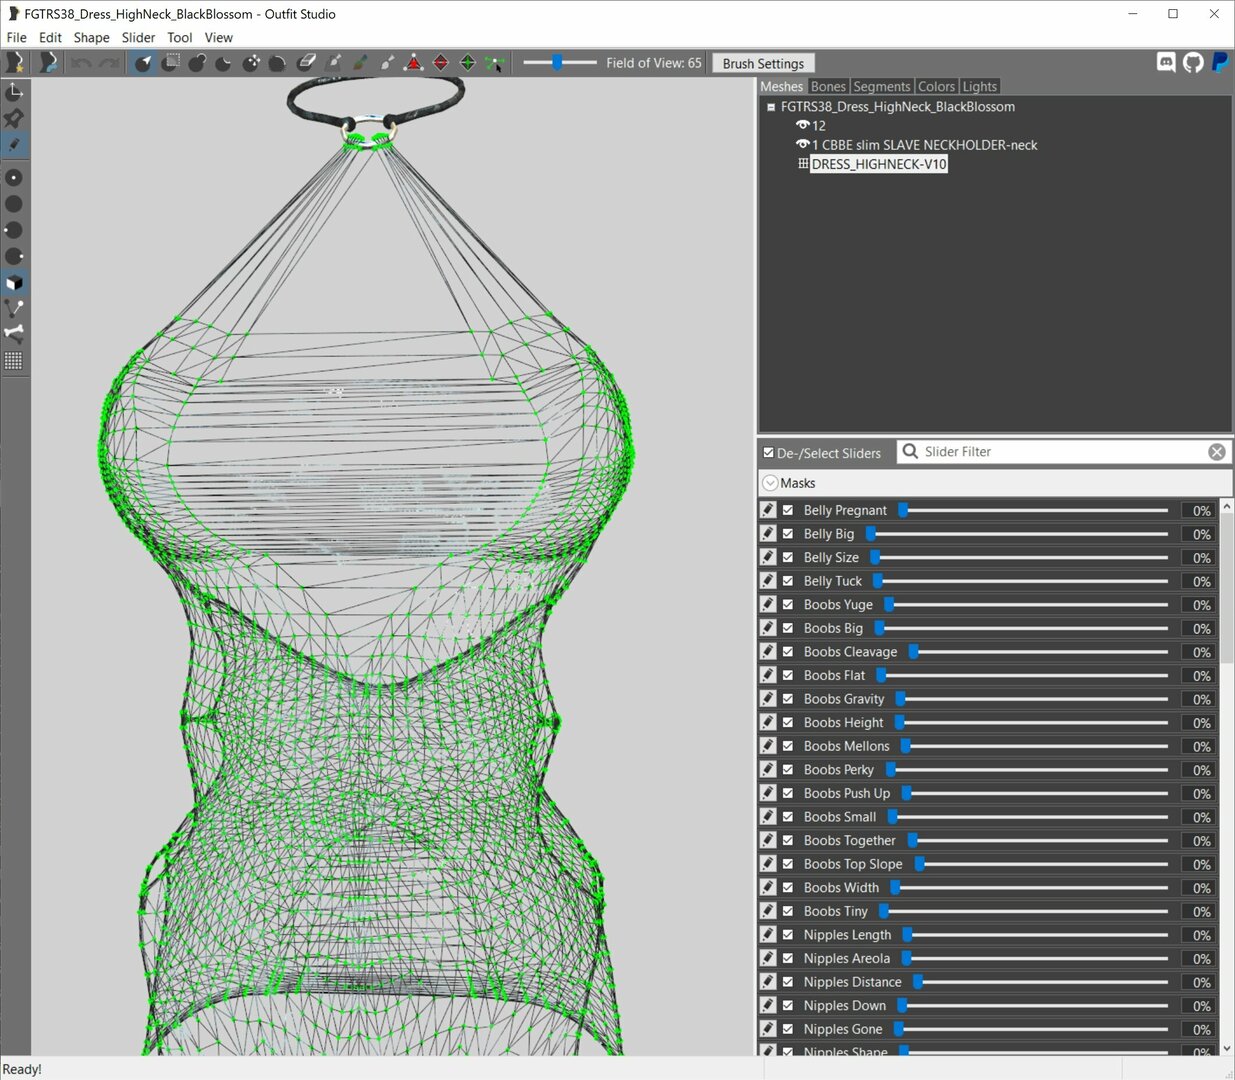
Task: Toggle the wireframe grid icon in left sidebar
Action: [14, 361]
